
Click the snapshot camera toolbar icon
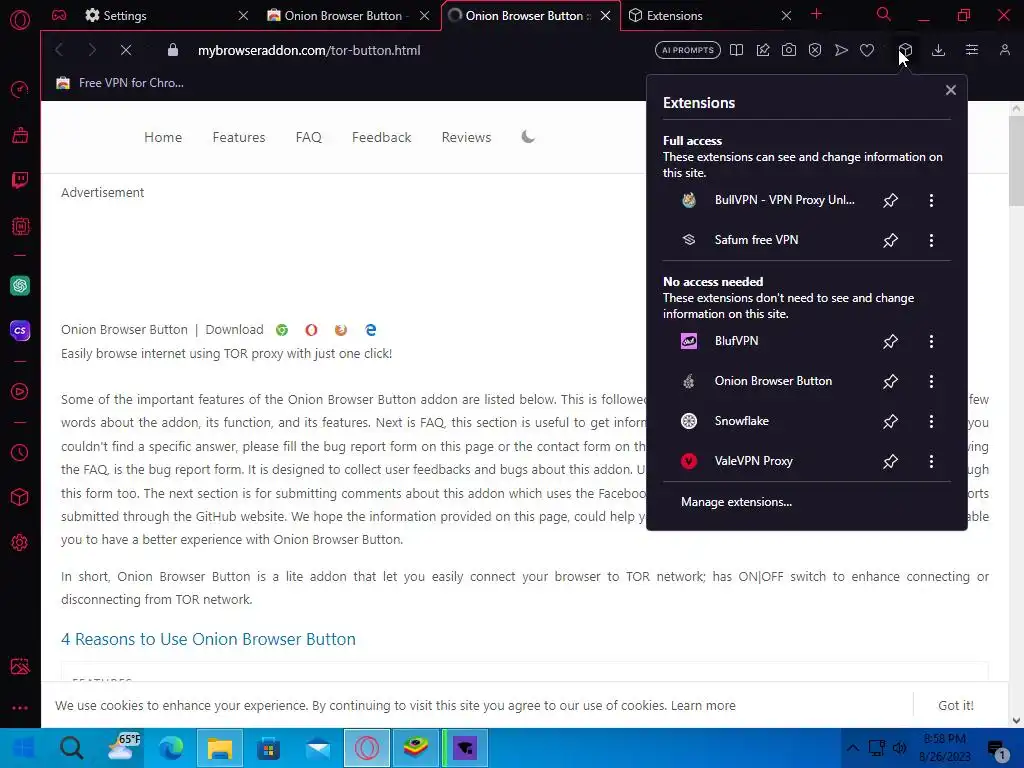(x=789, y=50)
